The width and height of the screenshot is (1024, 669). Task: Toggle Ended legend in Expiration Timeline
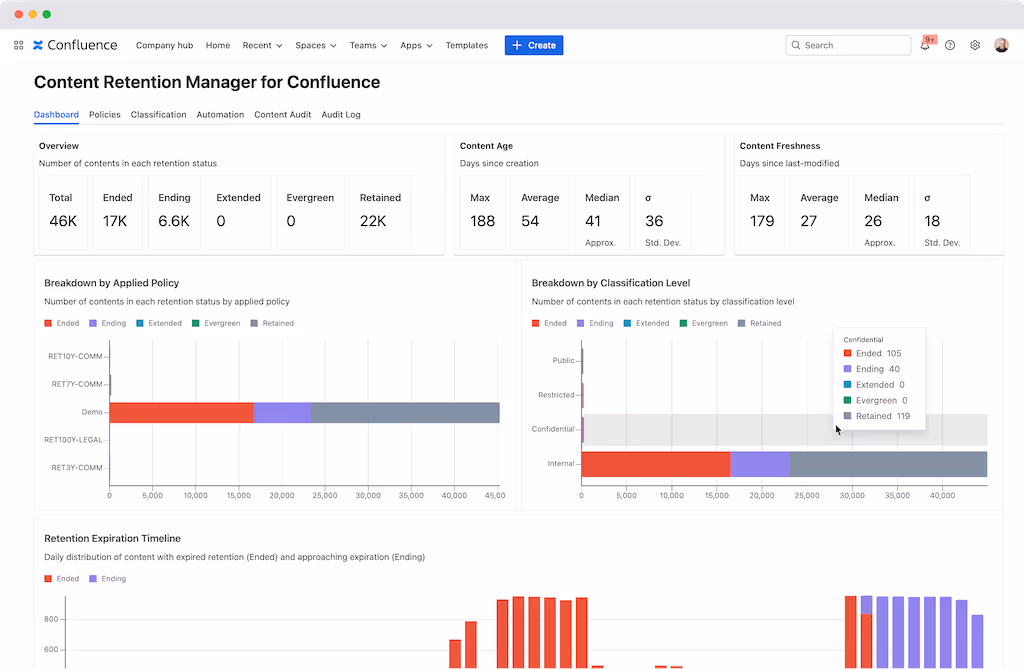coord(61,579)
